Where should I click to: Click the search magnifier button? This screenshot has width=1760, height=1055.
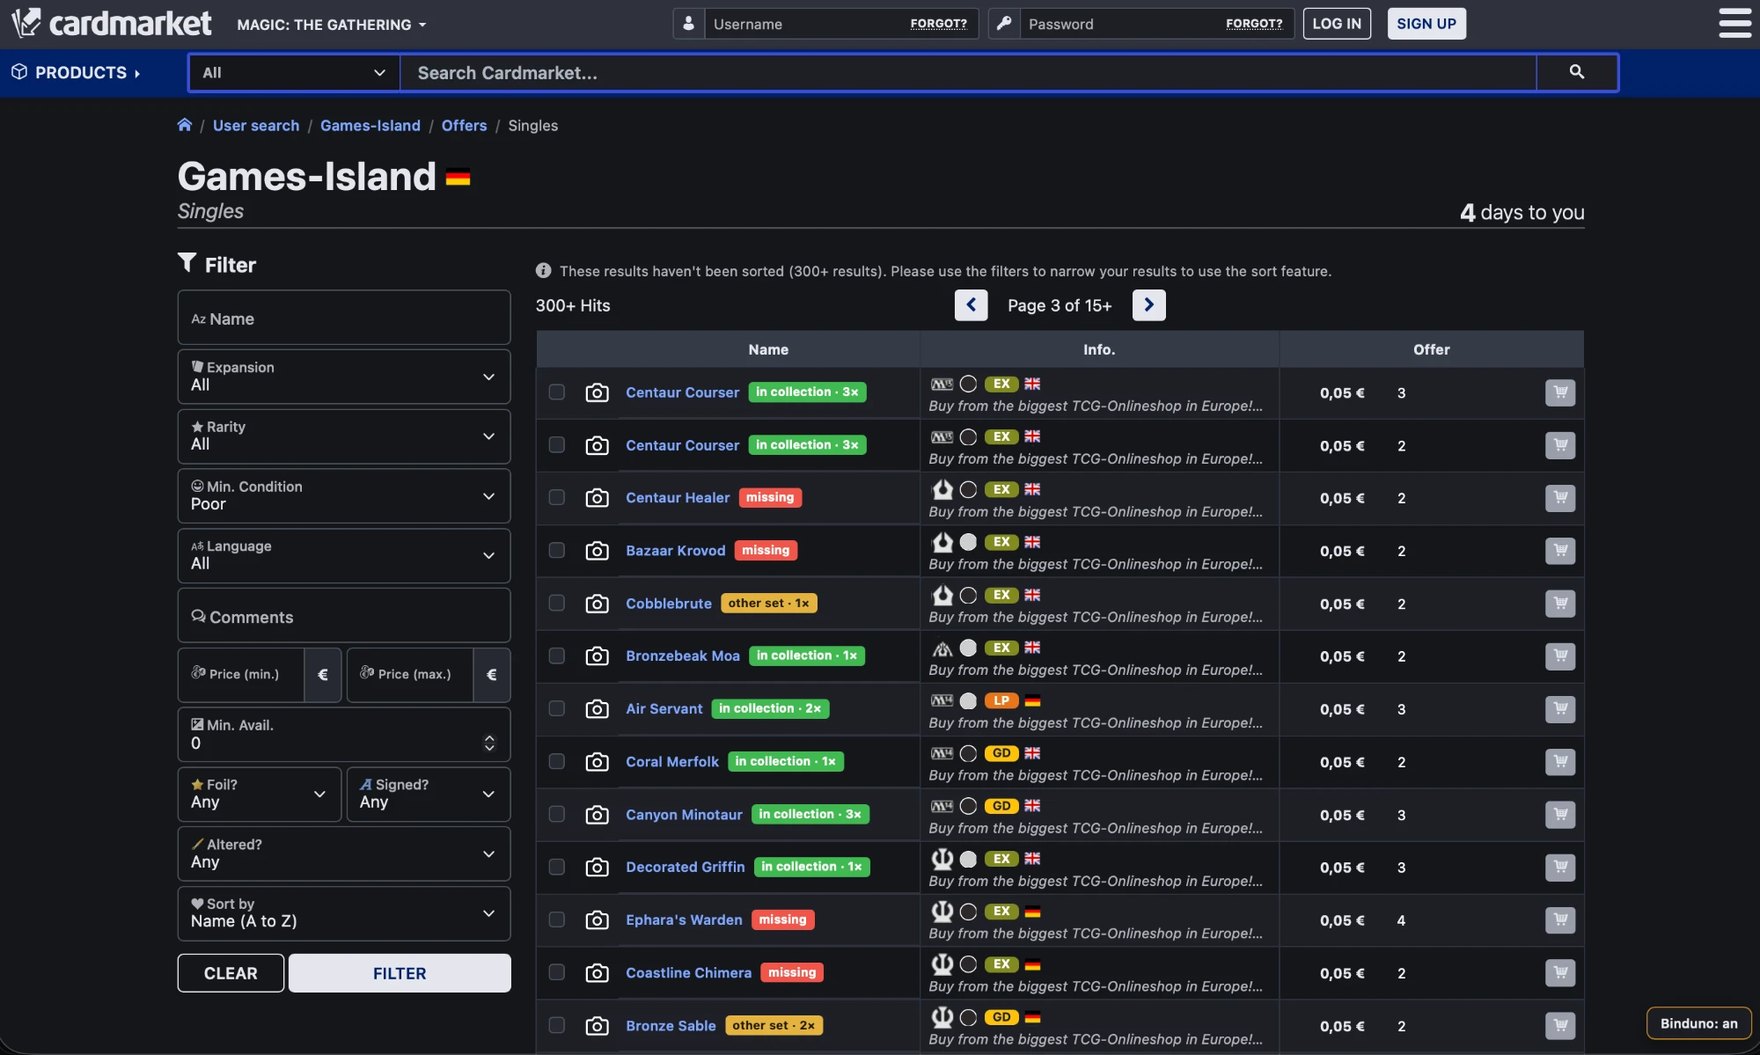click(x=1577, y=72)
